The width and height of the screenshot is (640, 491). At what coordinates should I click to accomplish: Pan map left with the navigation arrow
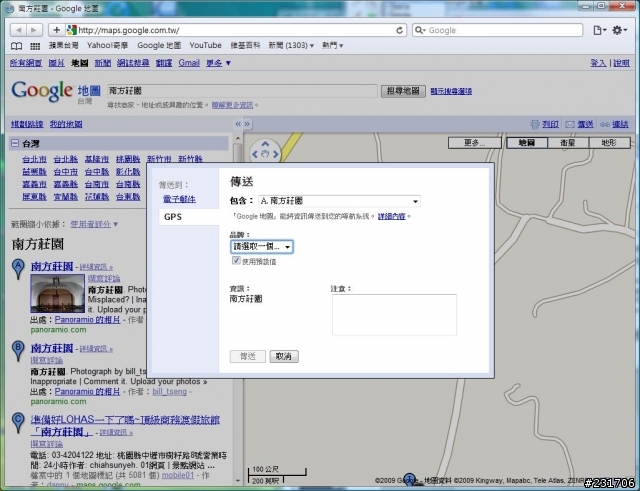click(255, 154)
